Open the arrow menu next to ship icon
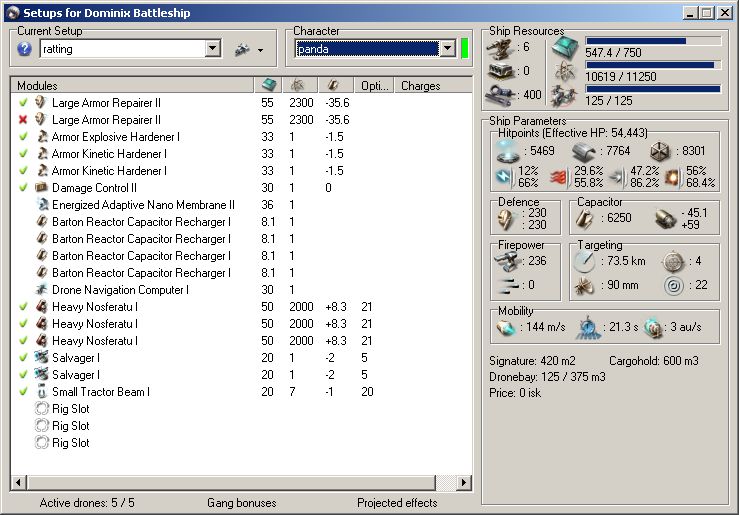This screenshot has height=515, width=739. [x=260, y=50]
